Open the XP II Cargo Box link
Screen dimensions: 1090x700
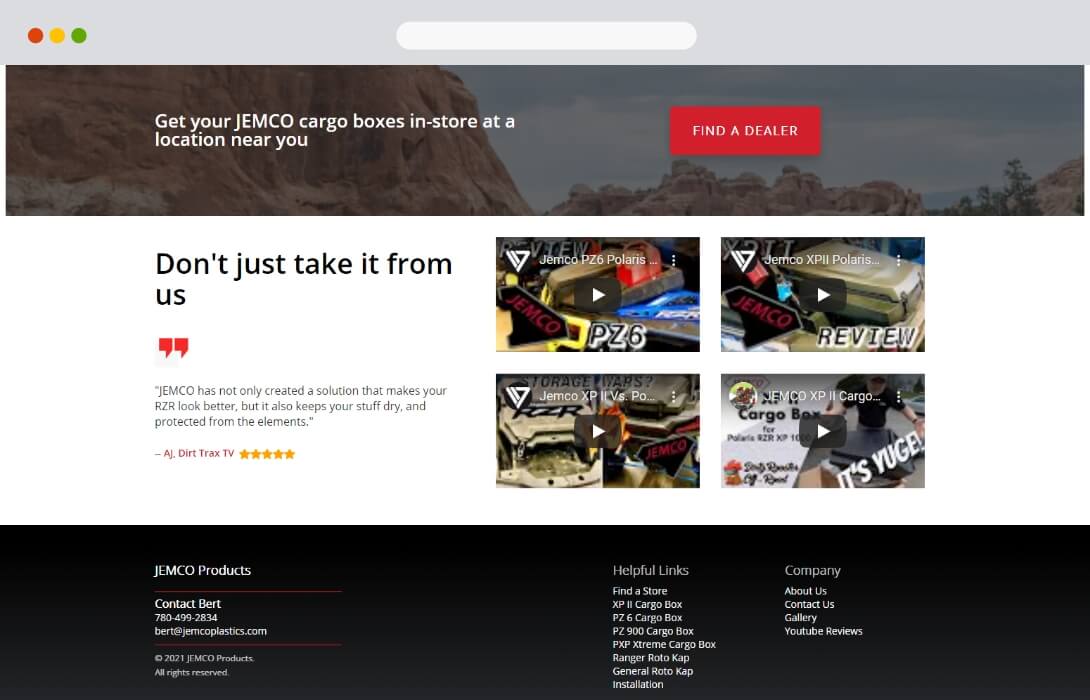pyautogui.click(x=647, y=604)
